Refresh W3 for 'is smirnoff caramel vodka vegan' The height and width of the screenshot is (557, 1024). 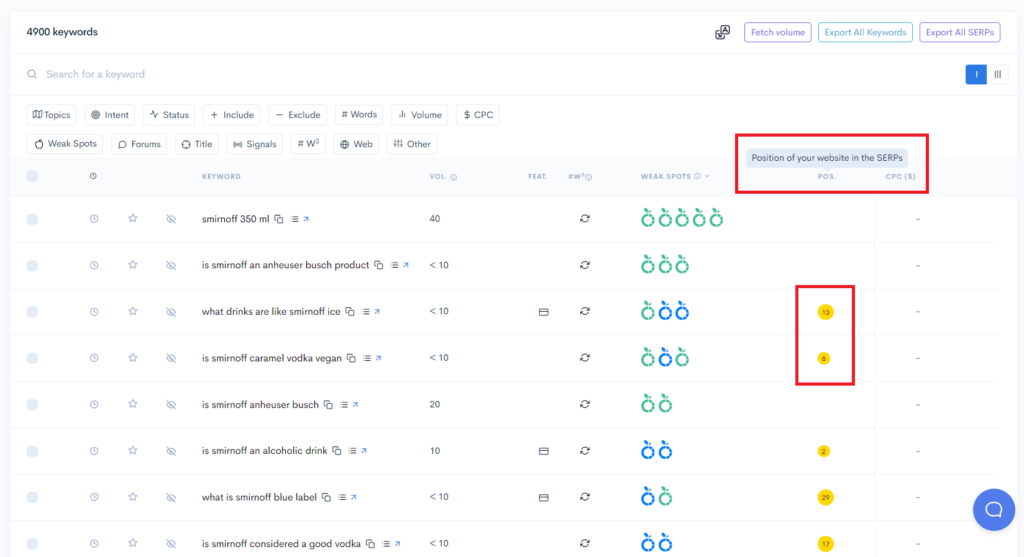click(584, 358)
